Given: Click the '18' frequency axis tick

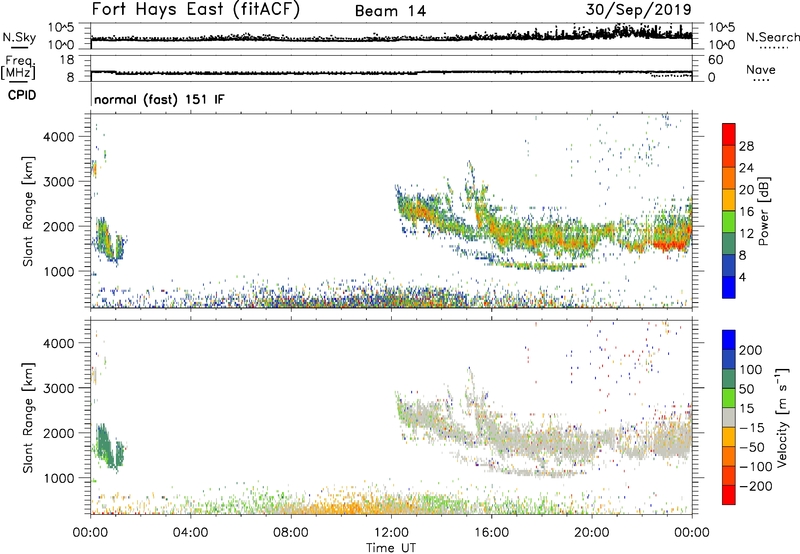Looking at the screenshot, I should click(66, 60).
